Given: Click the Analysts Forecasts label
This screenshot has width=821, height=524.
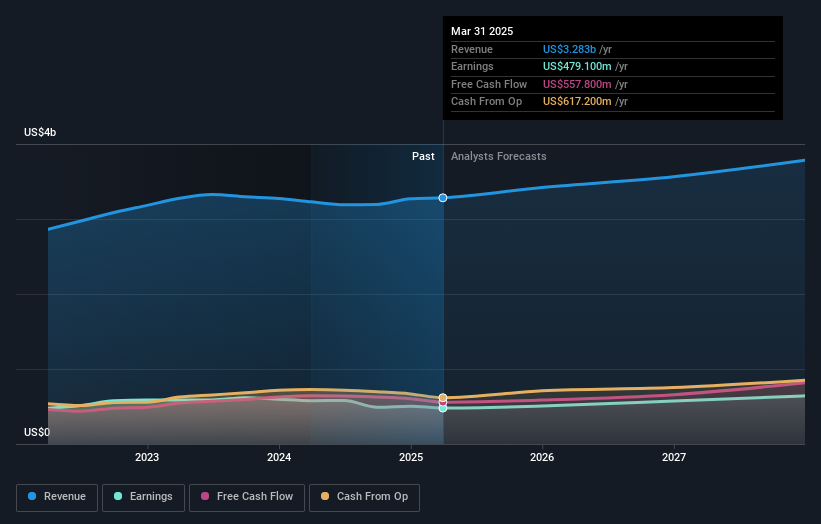Looking at the screenshot, I should coord(498,157).
